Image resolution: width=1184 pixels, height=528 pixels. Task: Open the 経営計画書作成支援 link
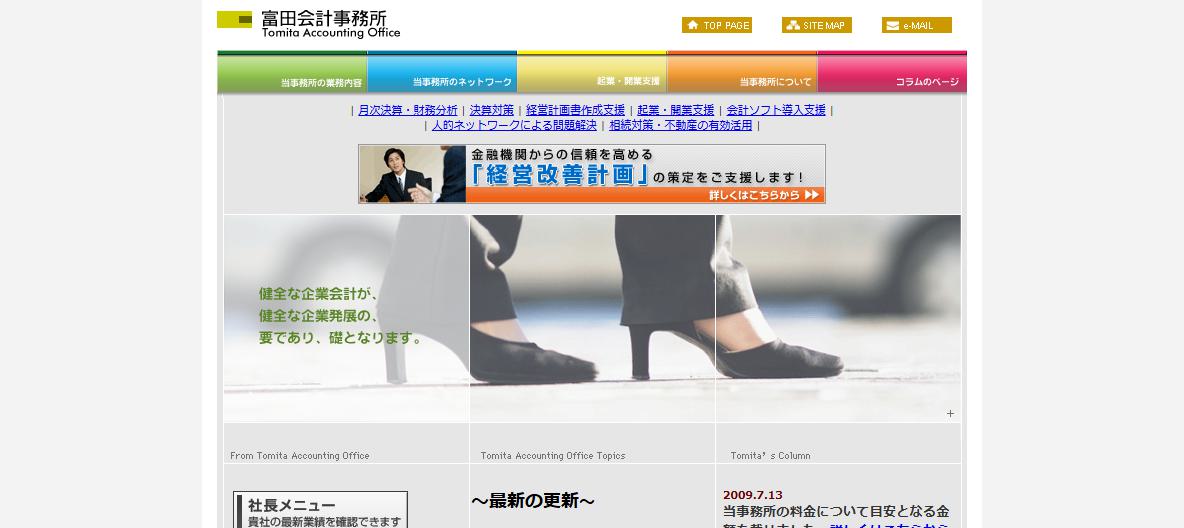(575, 110)
